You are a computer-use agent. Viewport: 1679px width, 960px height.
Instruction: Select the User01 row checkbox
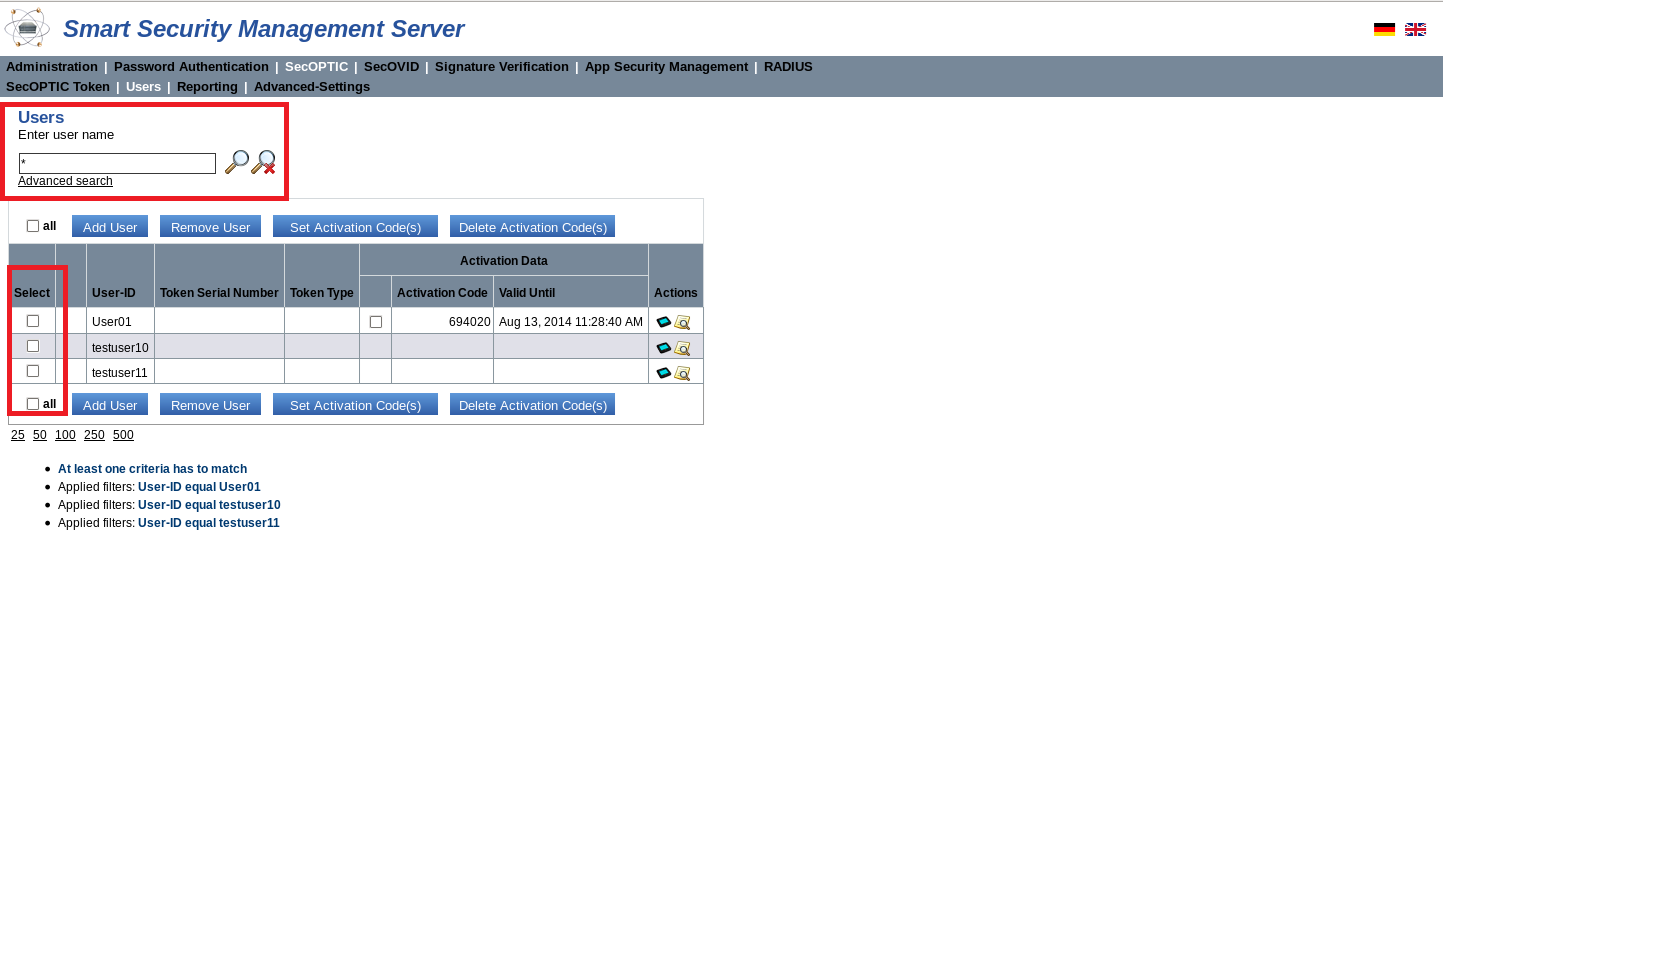coord(33,321)
